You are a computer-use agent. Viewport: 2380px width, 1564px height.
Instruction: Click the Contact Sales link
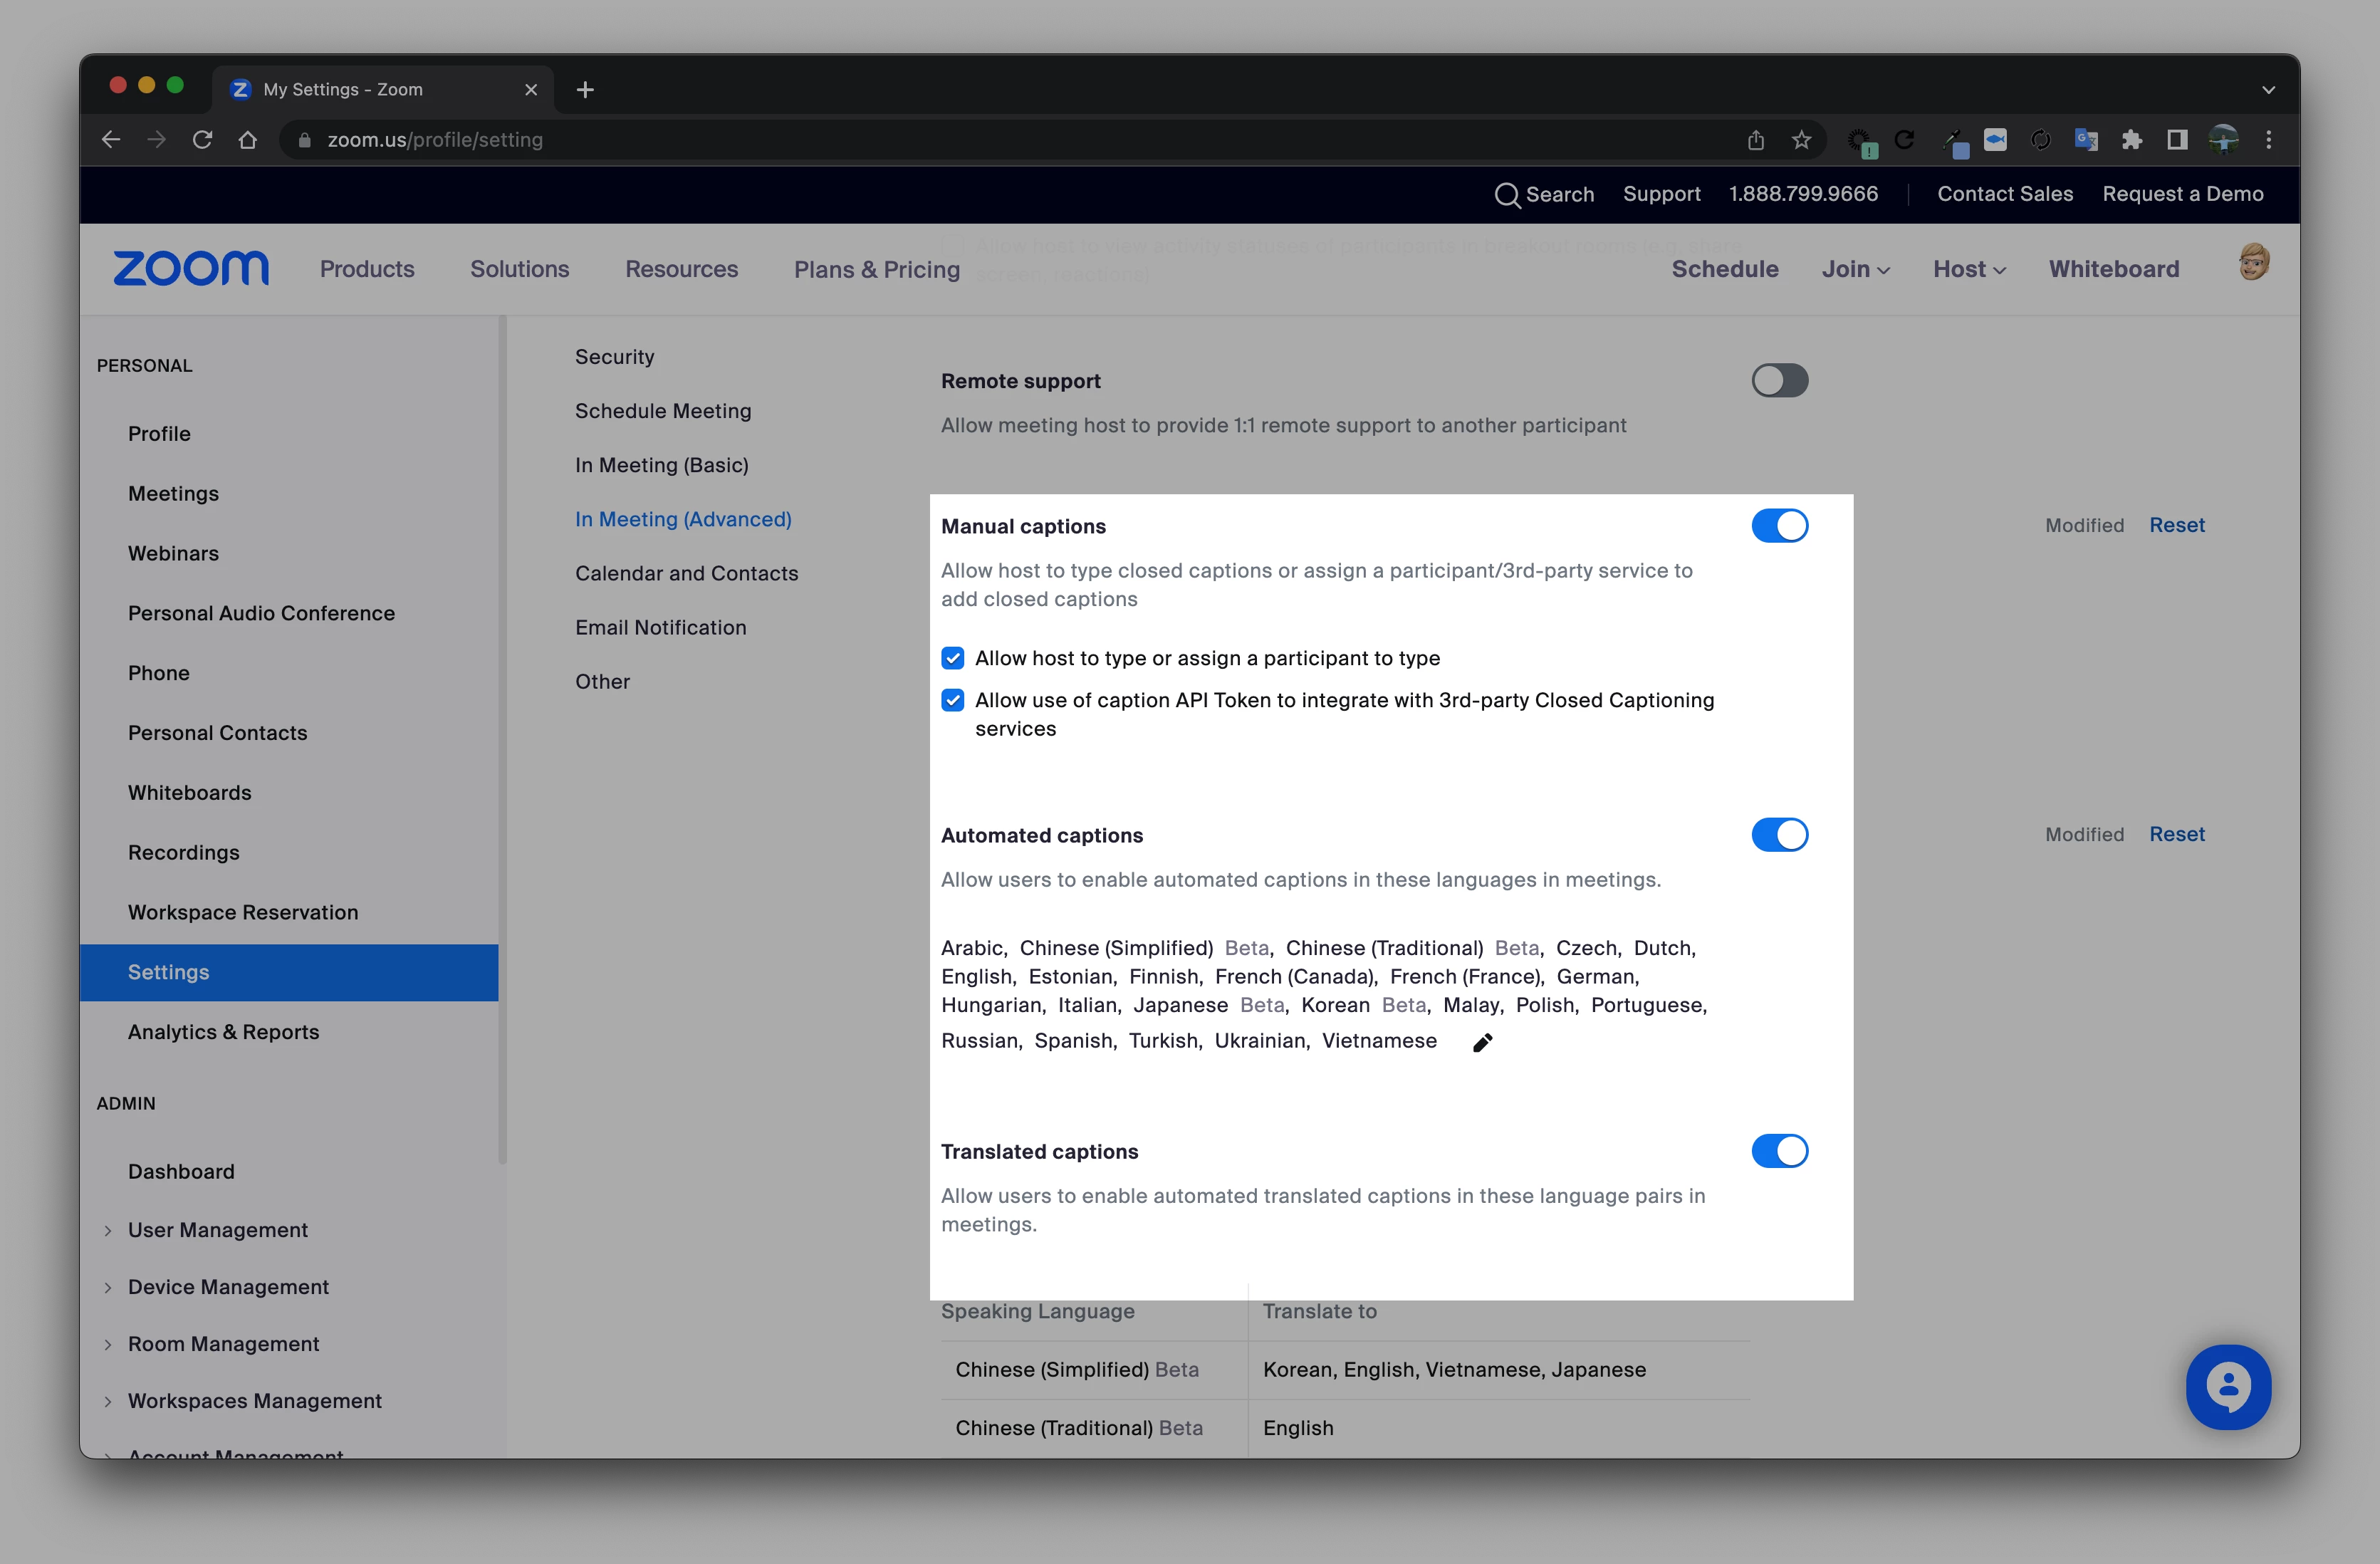pos(2004,194)
